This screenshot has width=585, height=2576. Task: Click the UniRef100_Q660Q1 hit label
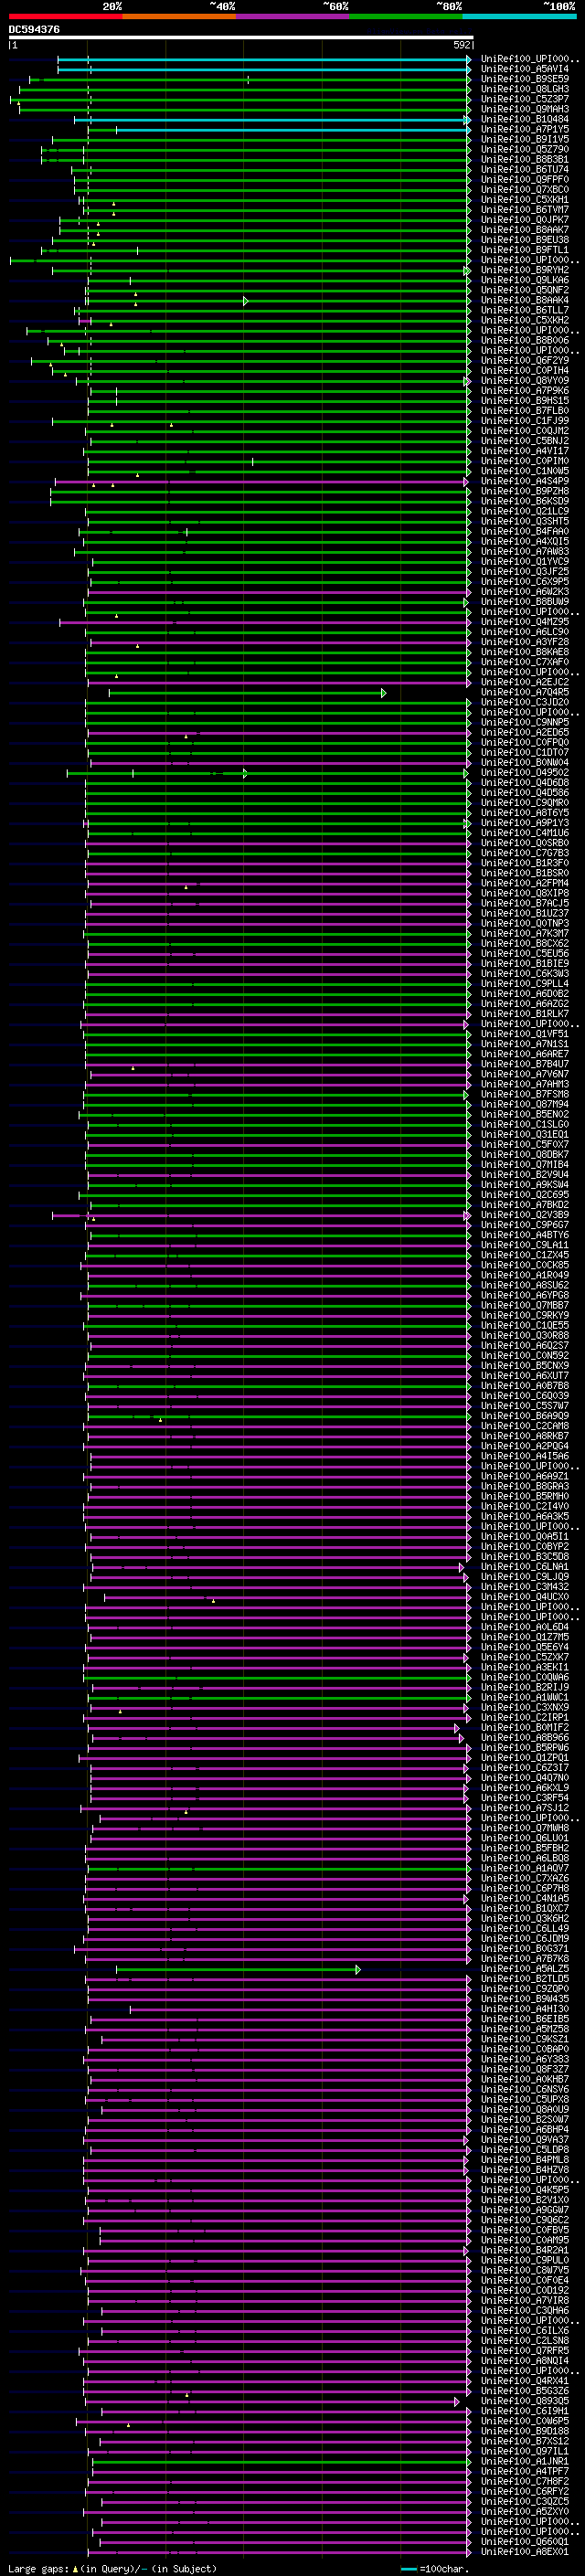point(525,2541)
